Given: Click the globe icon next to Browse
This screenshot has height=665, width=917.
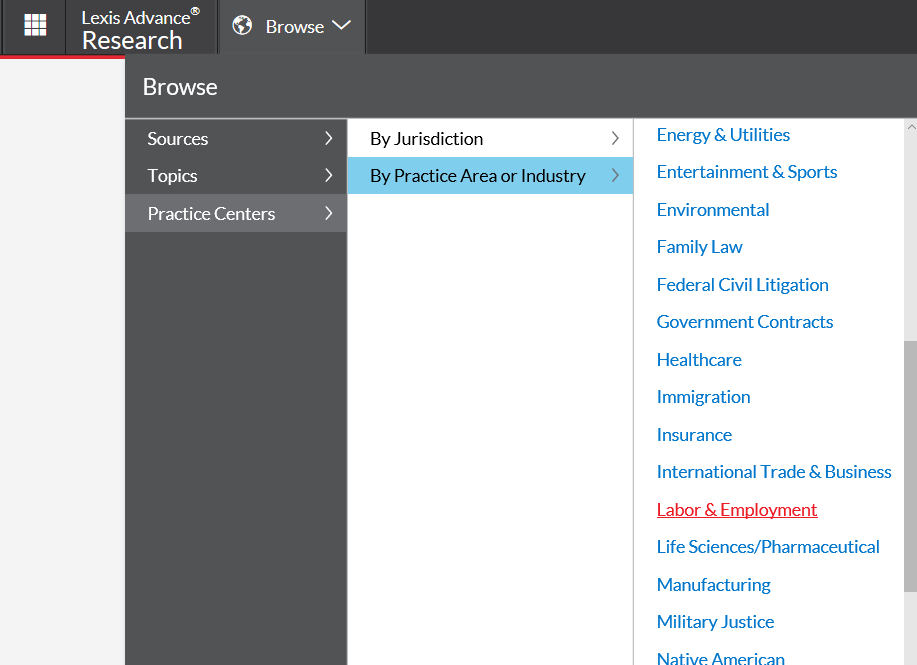Looking at the screenshot, I should (x=242, y=26).
